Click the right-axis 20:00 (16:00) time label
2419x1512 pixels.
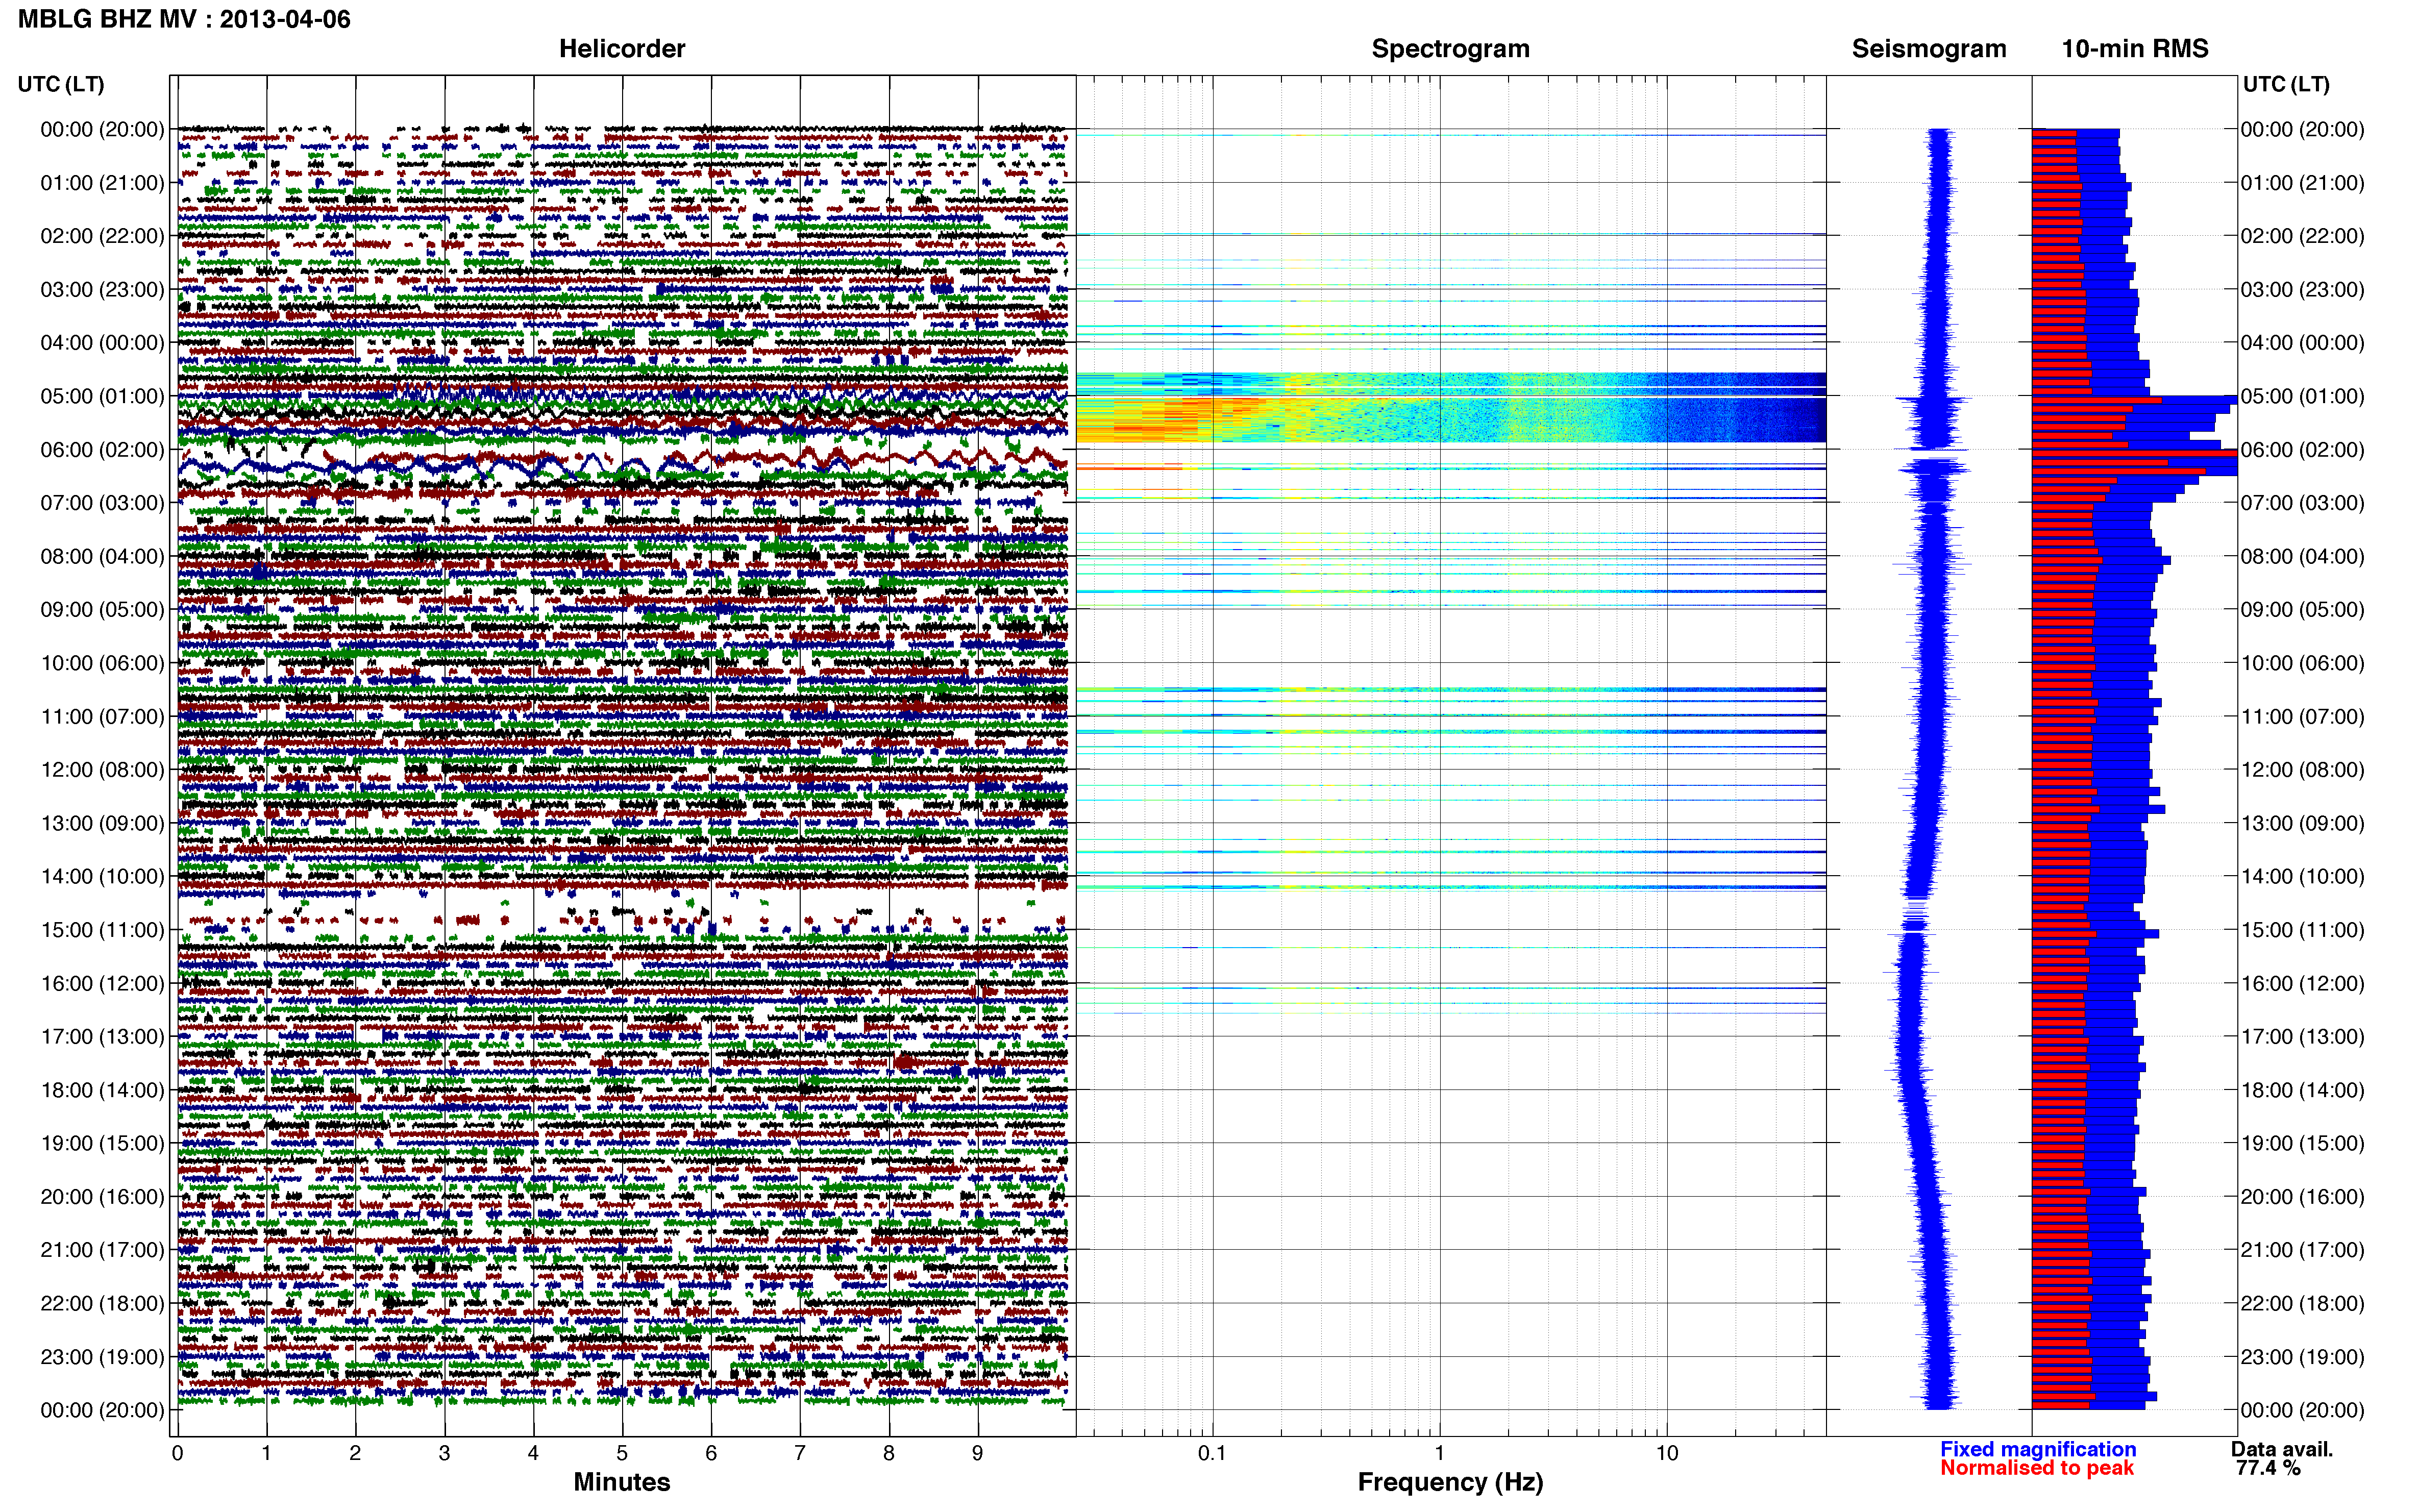point(2302,1196)
